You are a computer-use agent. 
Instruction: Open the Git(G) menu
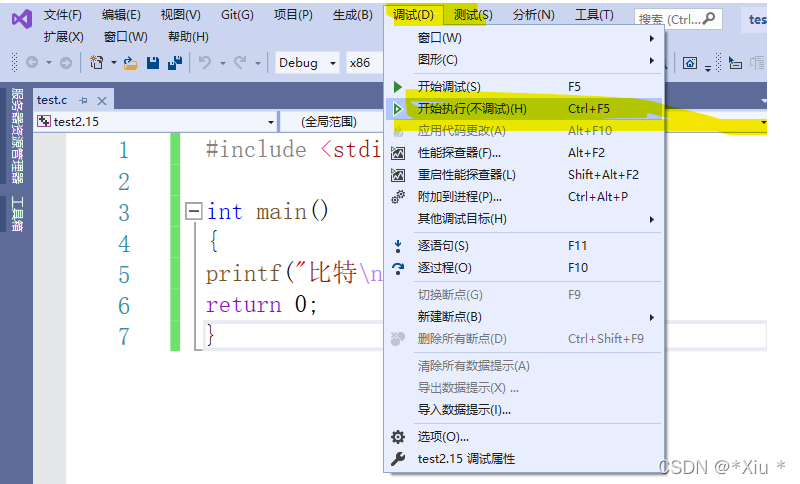tap(237, 15)
